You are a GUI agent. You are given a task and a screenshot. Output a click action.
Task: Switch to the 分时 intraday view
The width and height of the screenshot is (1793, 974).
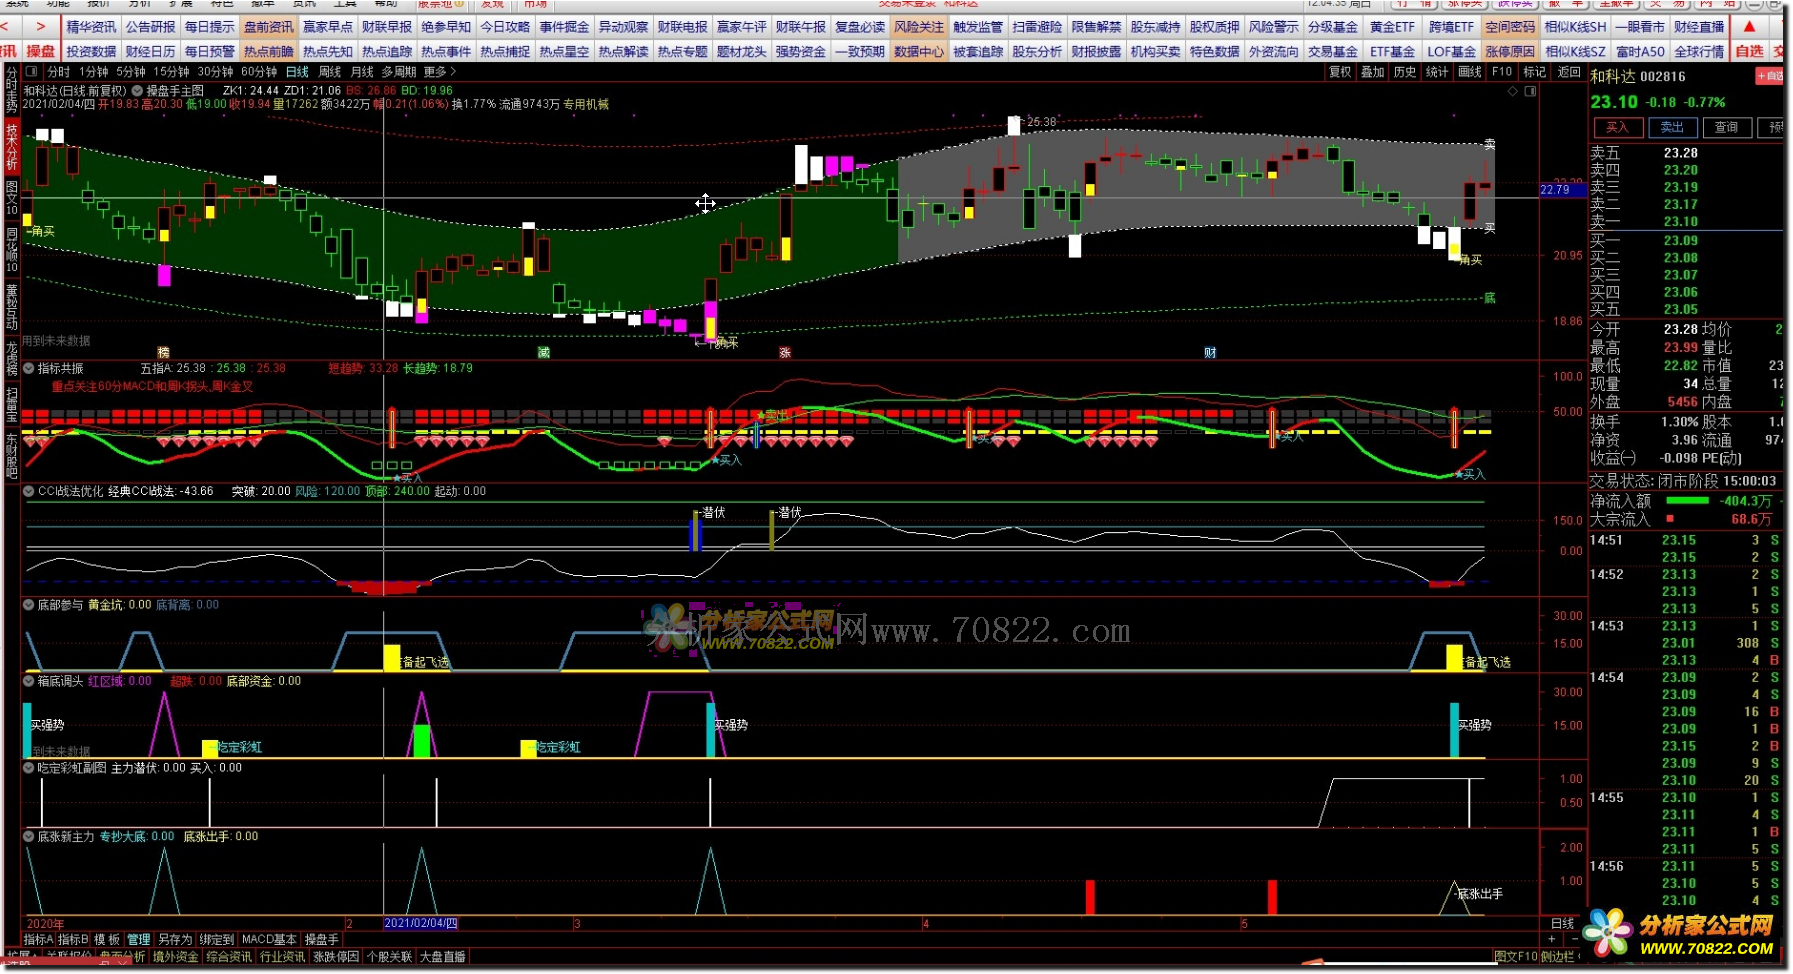coord(59,72)
